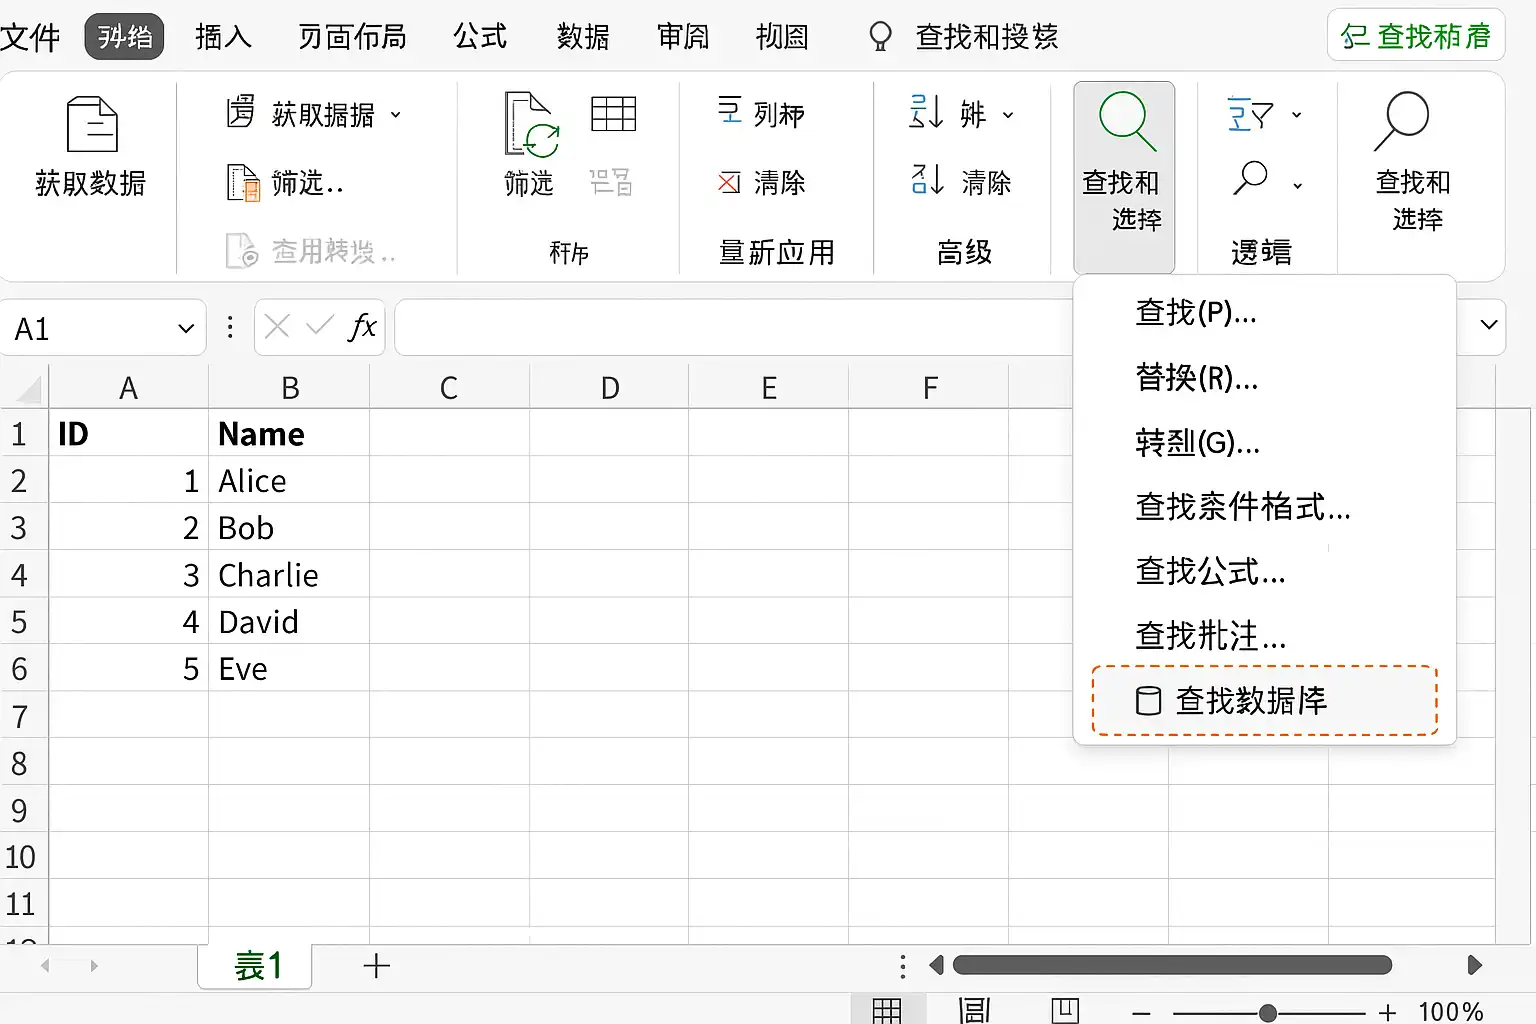Click the 获取数据 document icon
Screen dimensions: 1536x1024
point(92,125)
